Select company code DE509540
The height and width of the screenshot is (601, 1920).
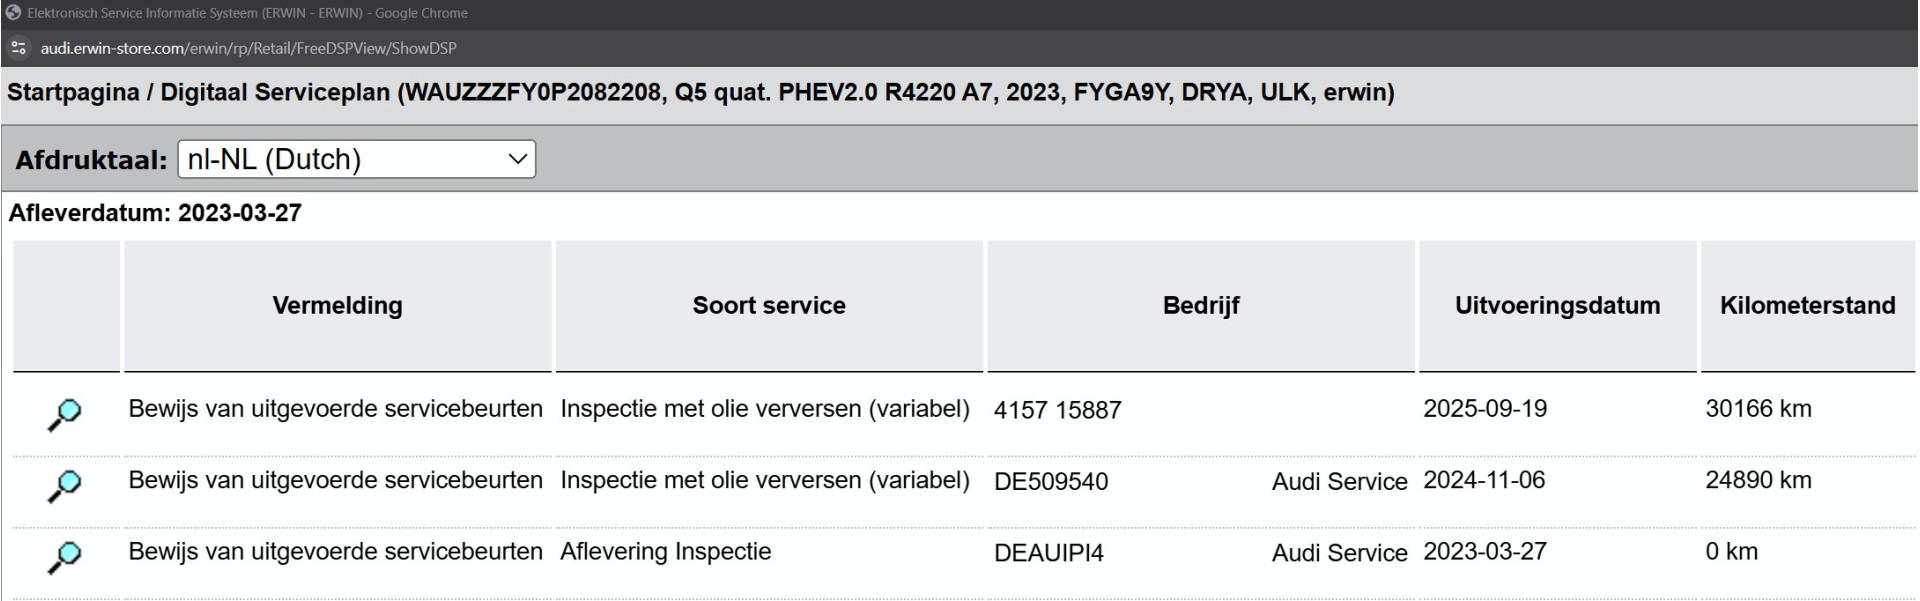(x=1051, y=482)
